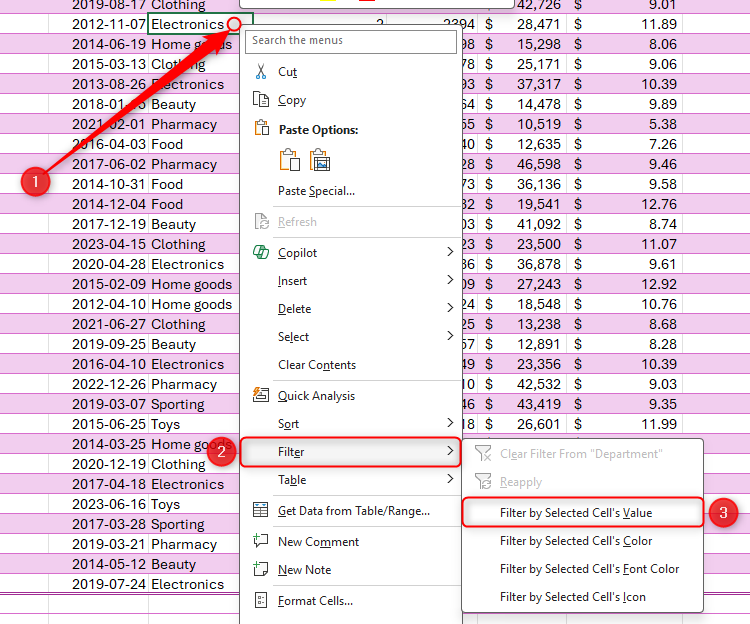Expand the Sort submenu arrow

[449, 424]
